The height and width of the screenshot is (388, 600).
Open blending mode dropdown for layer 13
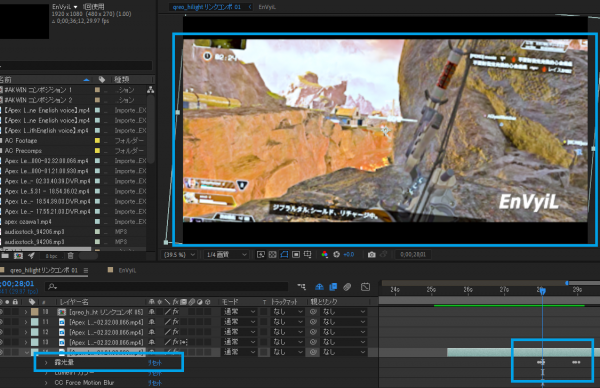[239, 342]
